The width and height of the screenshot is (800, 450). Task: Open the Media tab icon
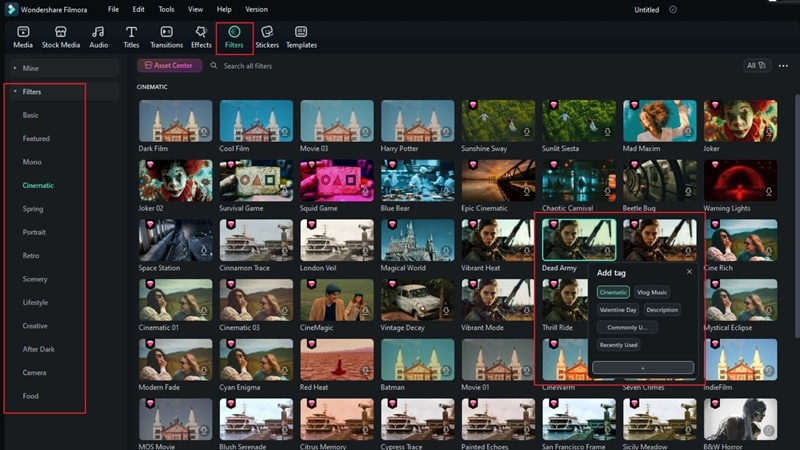23,32
